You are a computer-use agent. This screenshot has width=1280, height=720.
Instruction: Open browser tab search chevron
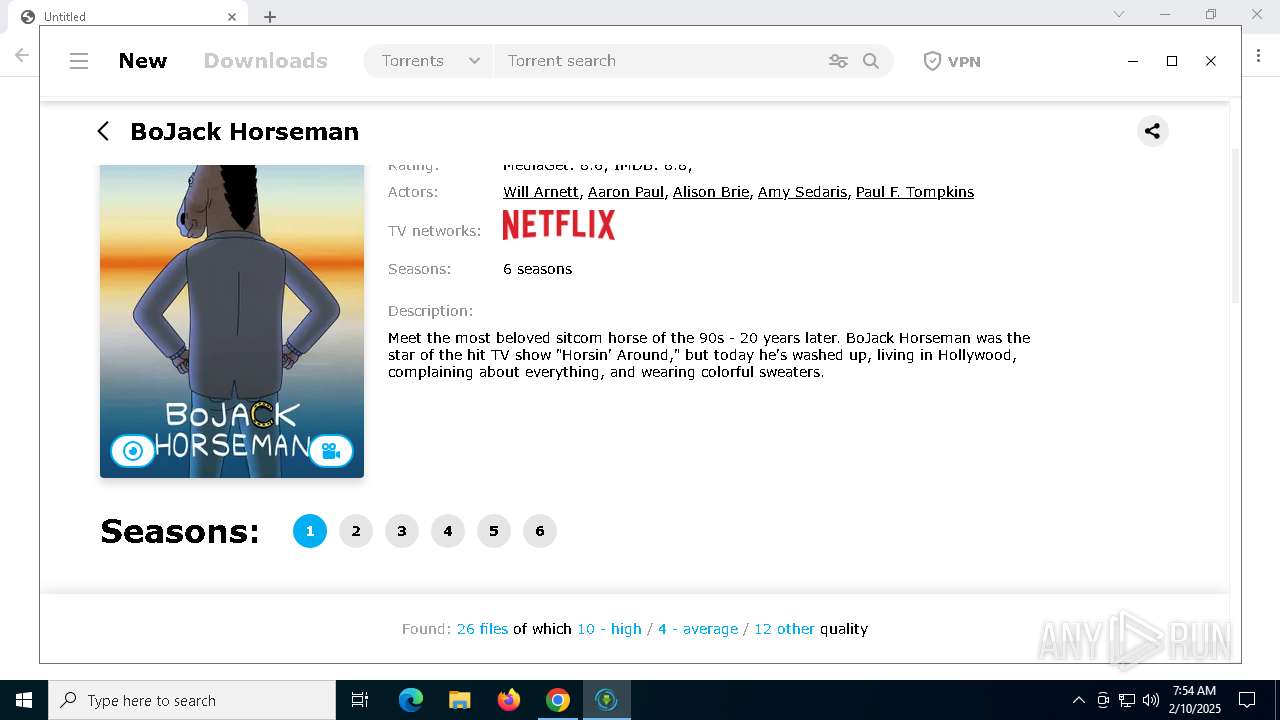(1119, 14)
